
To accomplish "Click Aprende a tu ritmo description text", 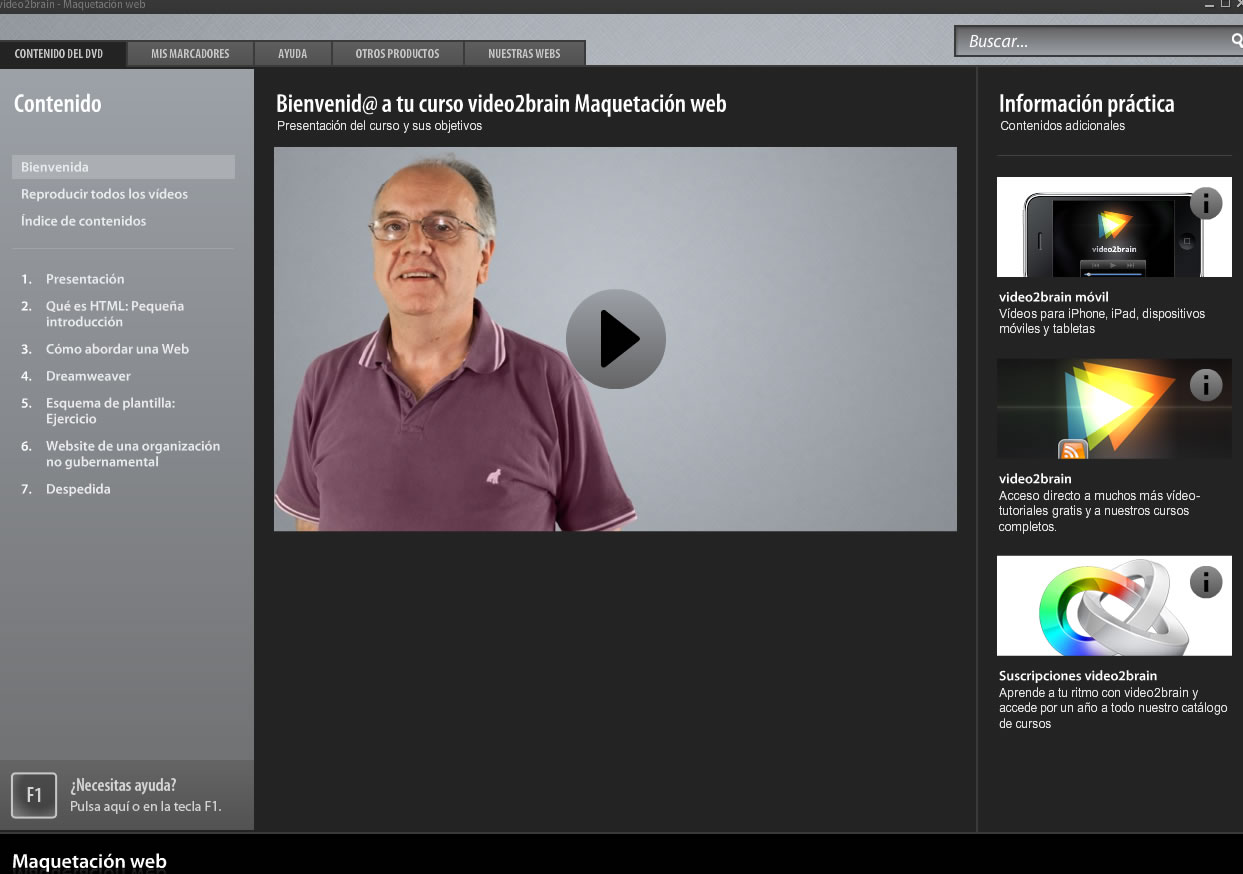I will pyautogui.click(x=1113, y=708).
